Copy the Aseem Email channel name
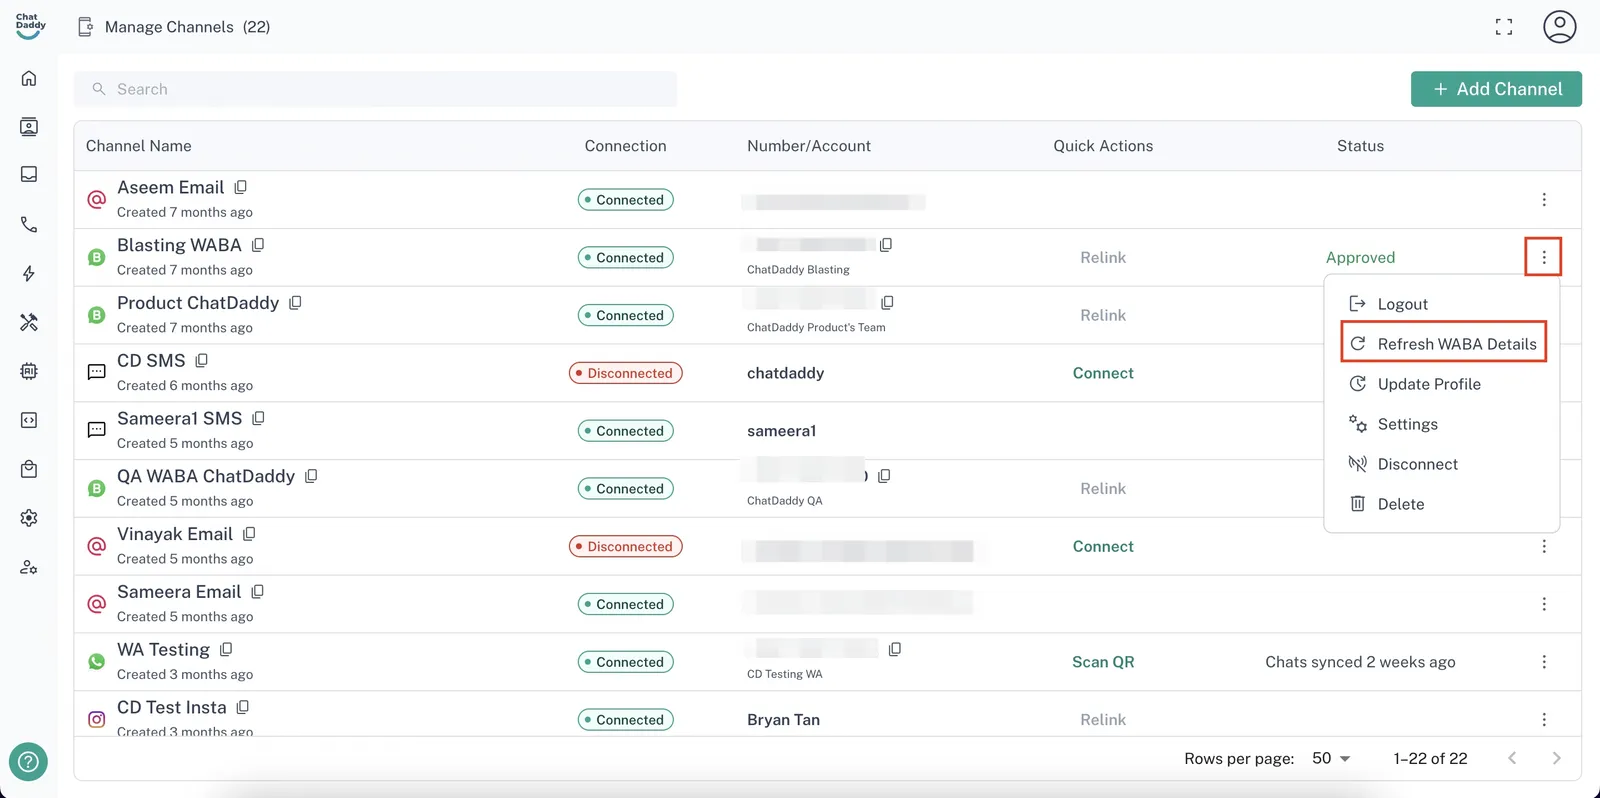Viewport: 1600px width, 798px height. (x=241, y=187)
